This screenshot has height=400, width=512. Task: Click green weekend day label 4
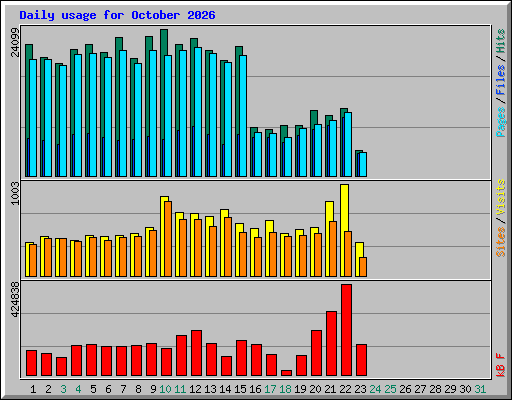tap(78, 389)
